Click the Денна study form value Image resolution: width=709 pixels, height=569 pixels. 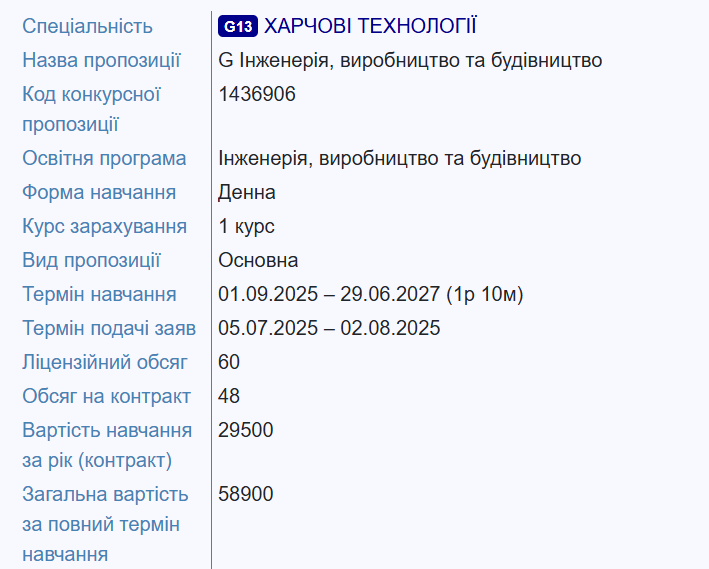click(246, 192)
